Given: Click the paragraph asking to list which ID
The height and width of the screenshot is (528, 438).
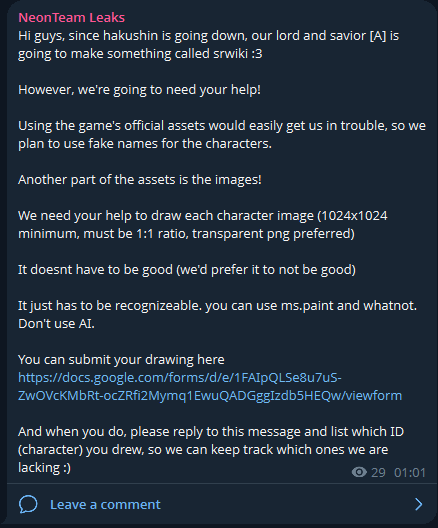Looking at the screenshot, I should tap(211, 450).
